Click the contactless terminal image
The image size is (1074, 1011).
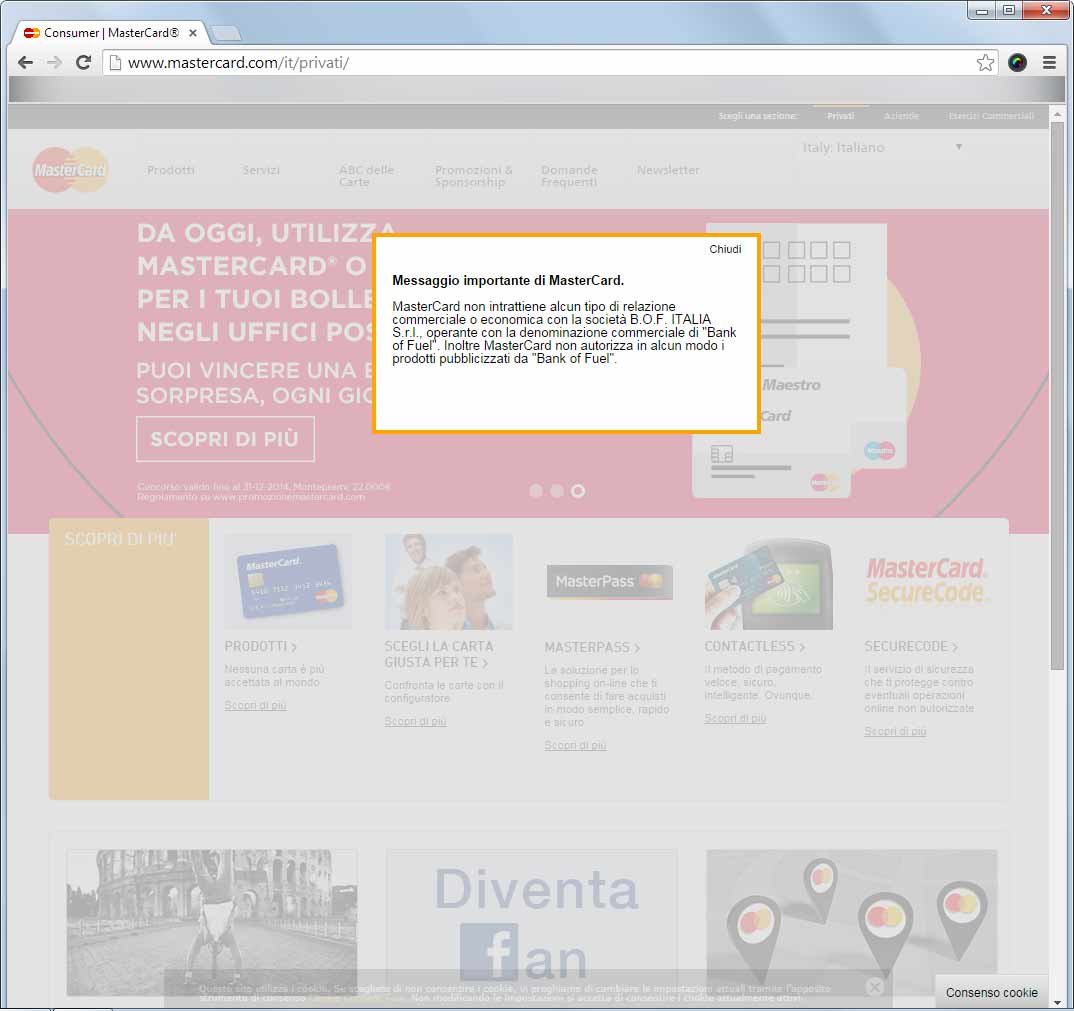point(769,584)
